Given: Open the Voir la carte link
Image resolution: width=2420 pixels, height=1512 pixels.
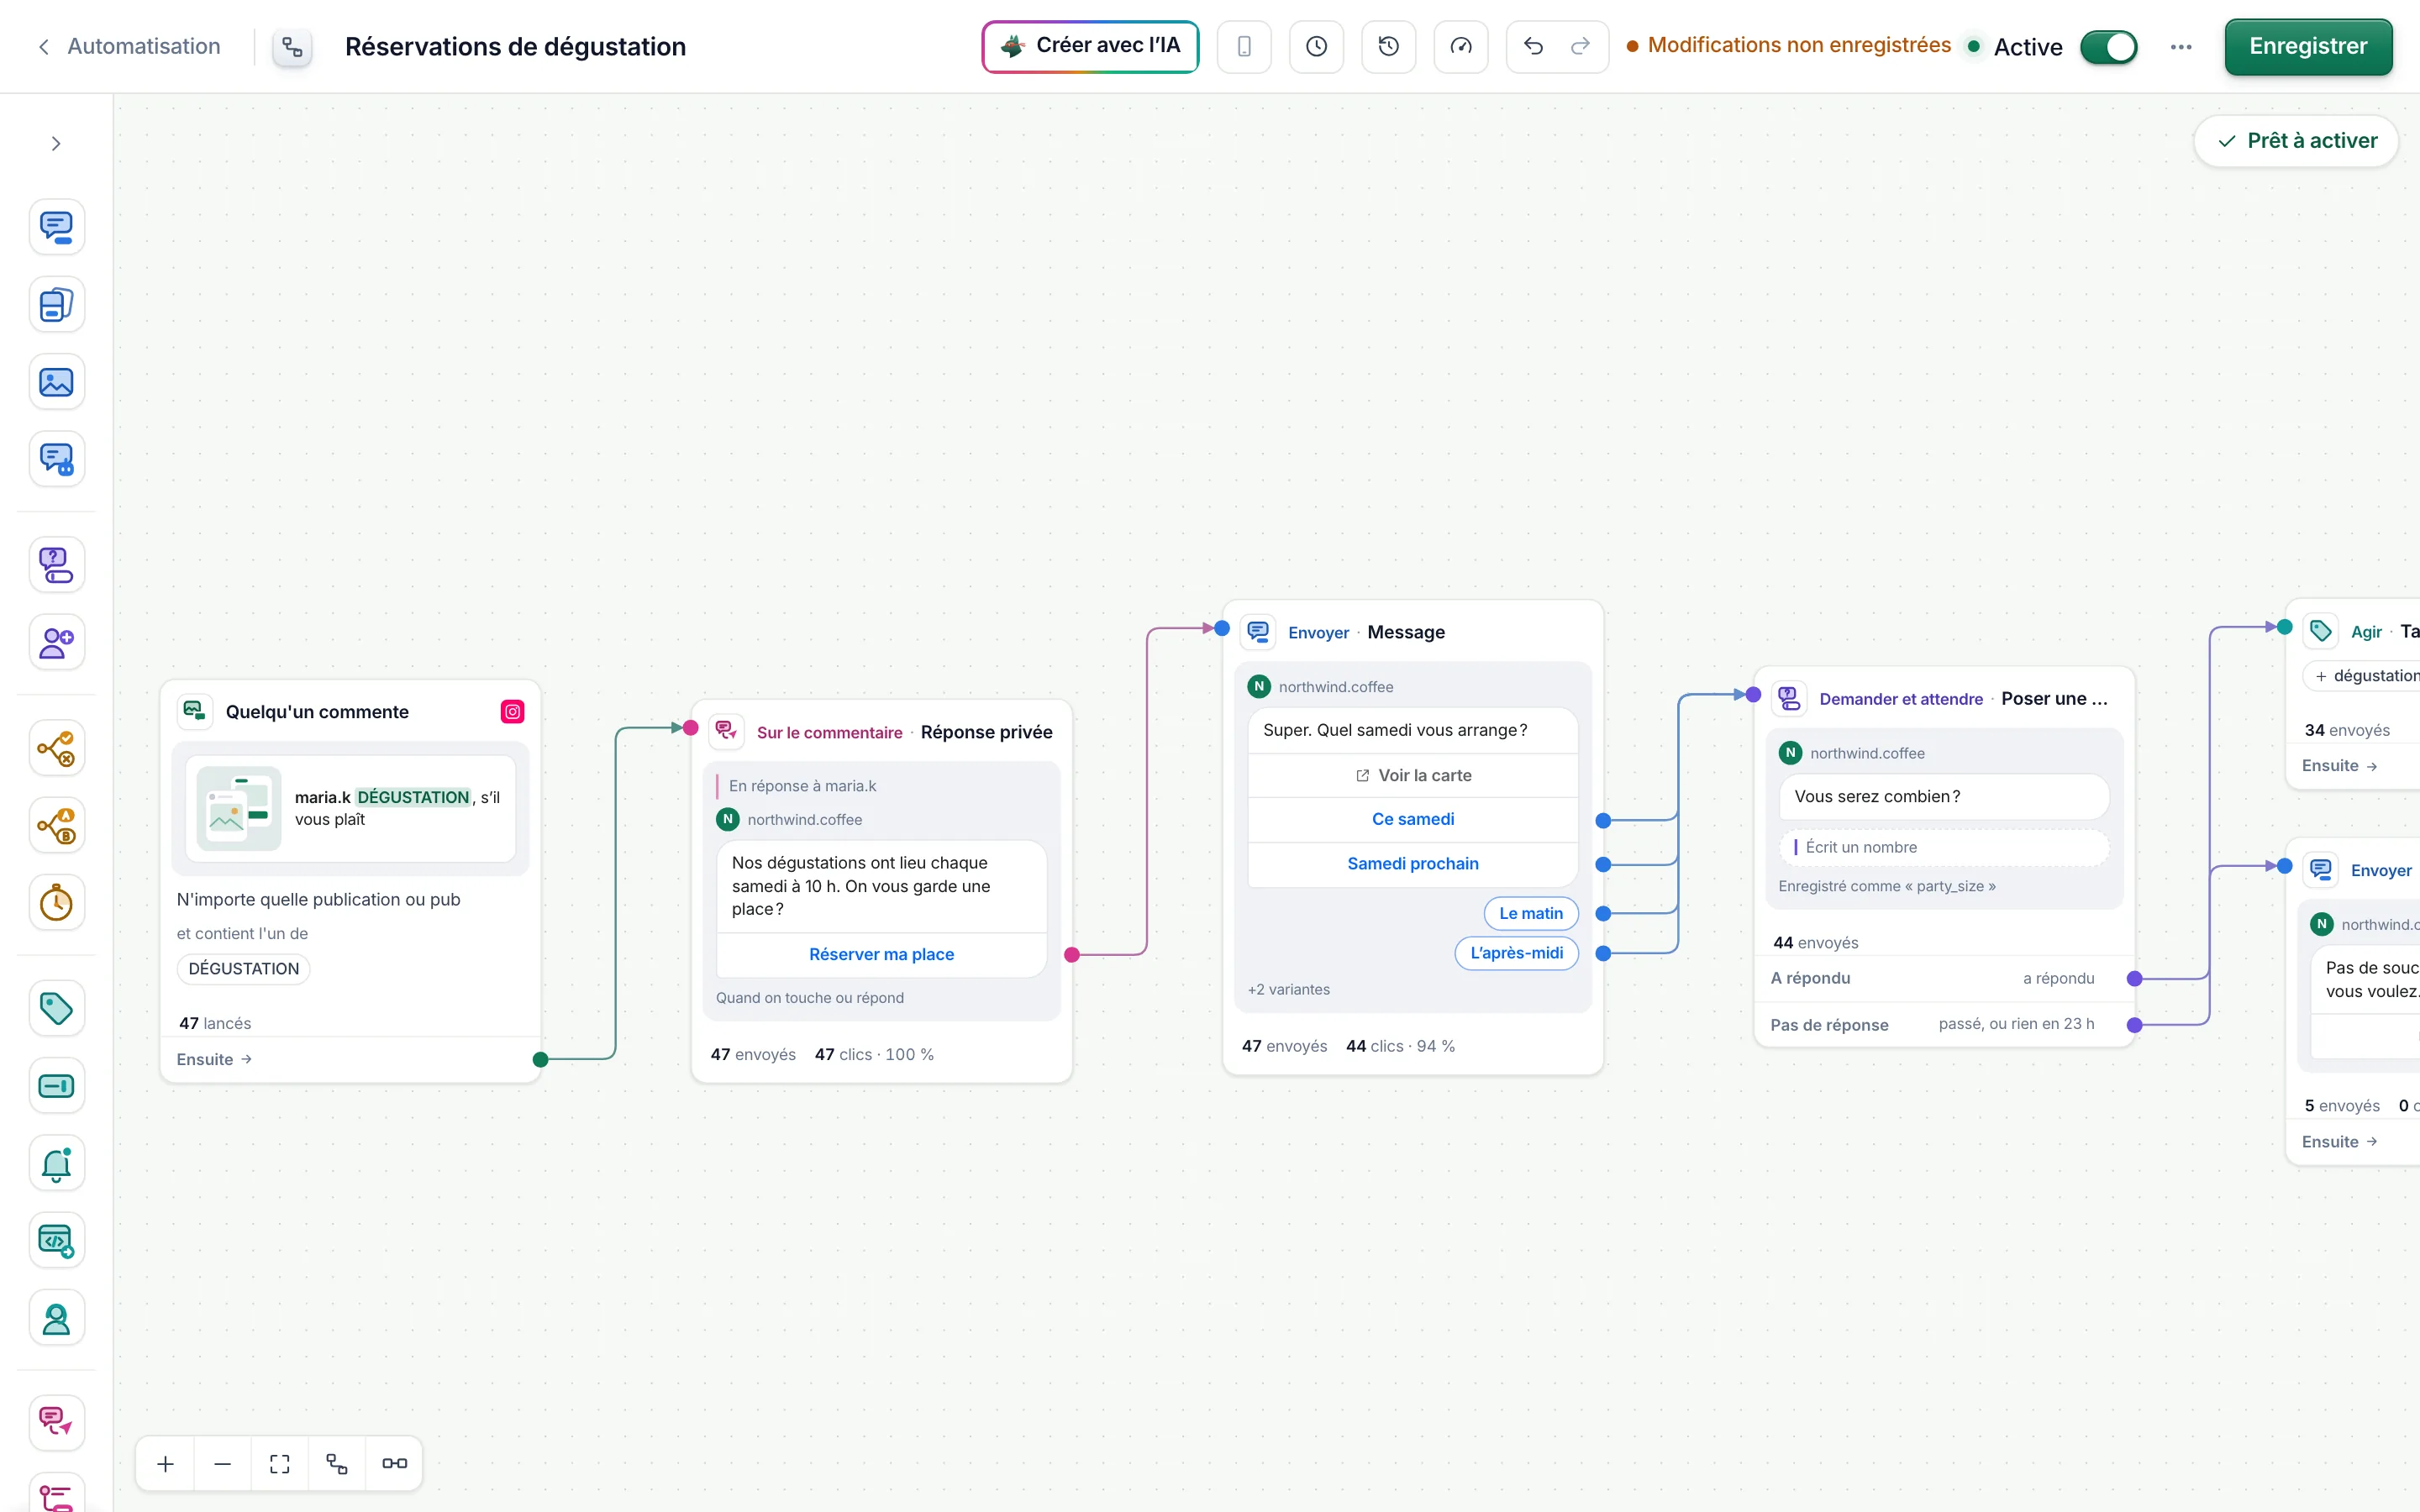Looking at the screenshot, I should pyautogui.click(x=1412, y=775).
